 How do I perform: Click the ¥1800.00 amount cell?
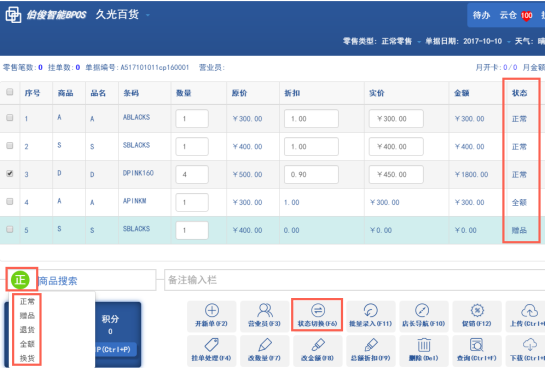471,174
